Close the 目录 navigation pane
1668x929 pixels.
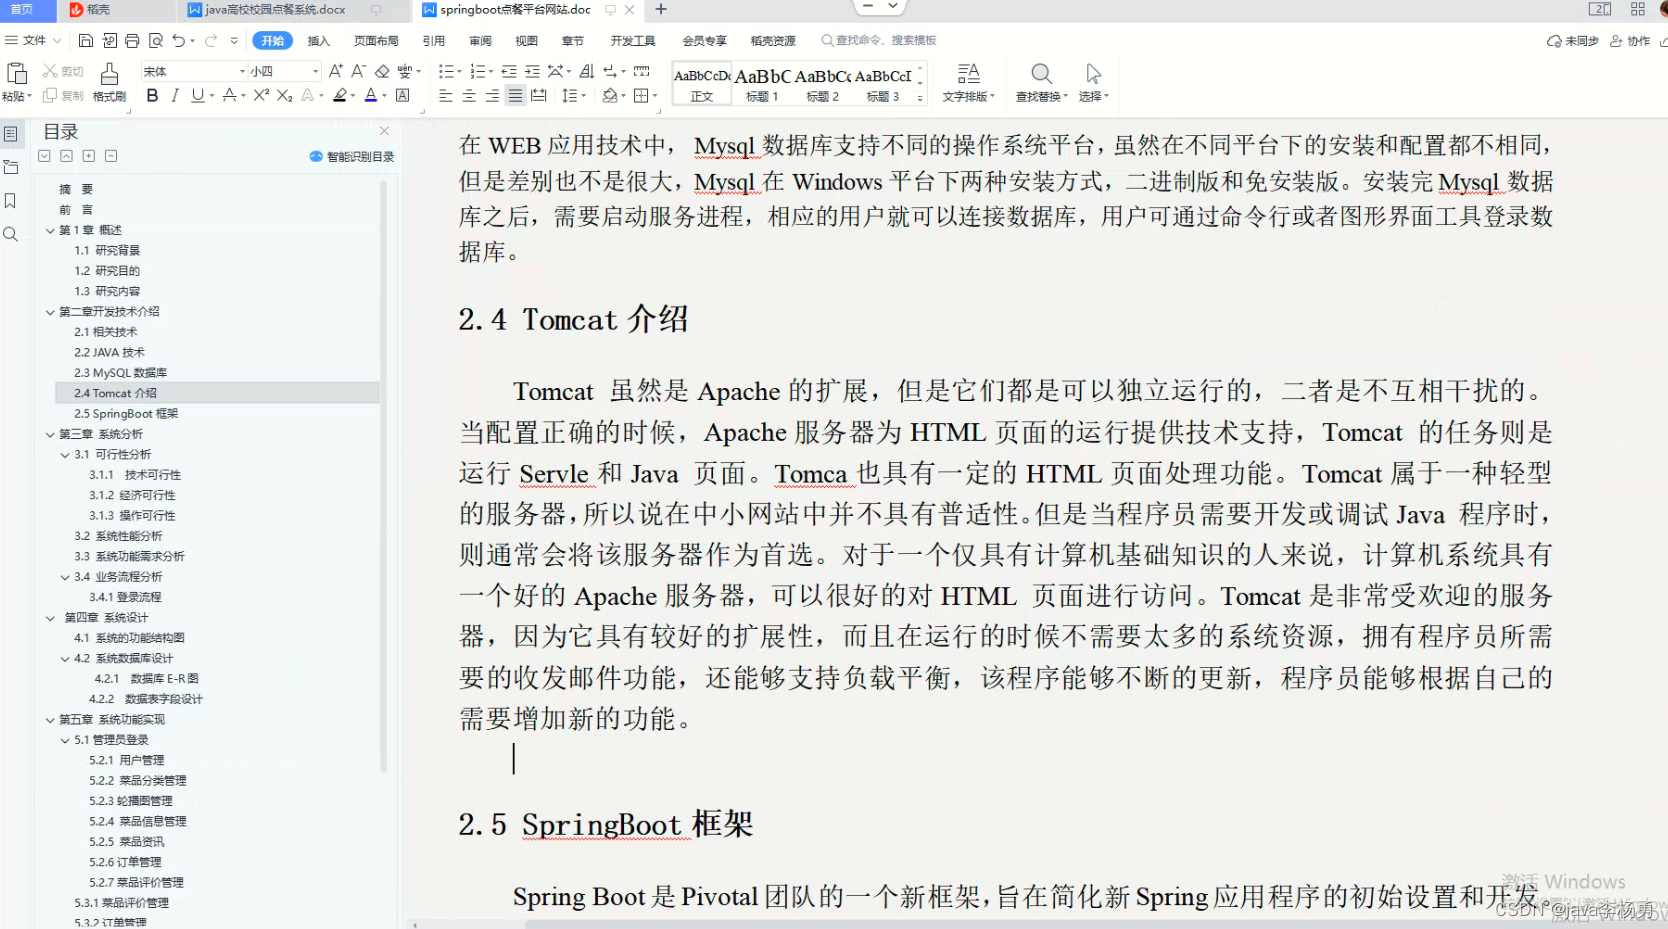pos(384,131)
